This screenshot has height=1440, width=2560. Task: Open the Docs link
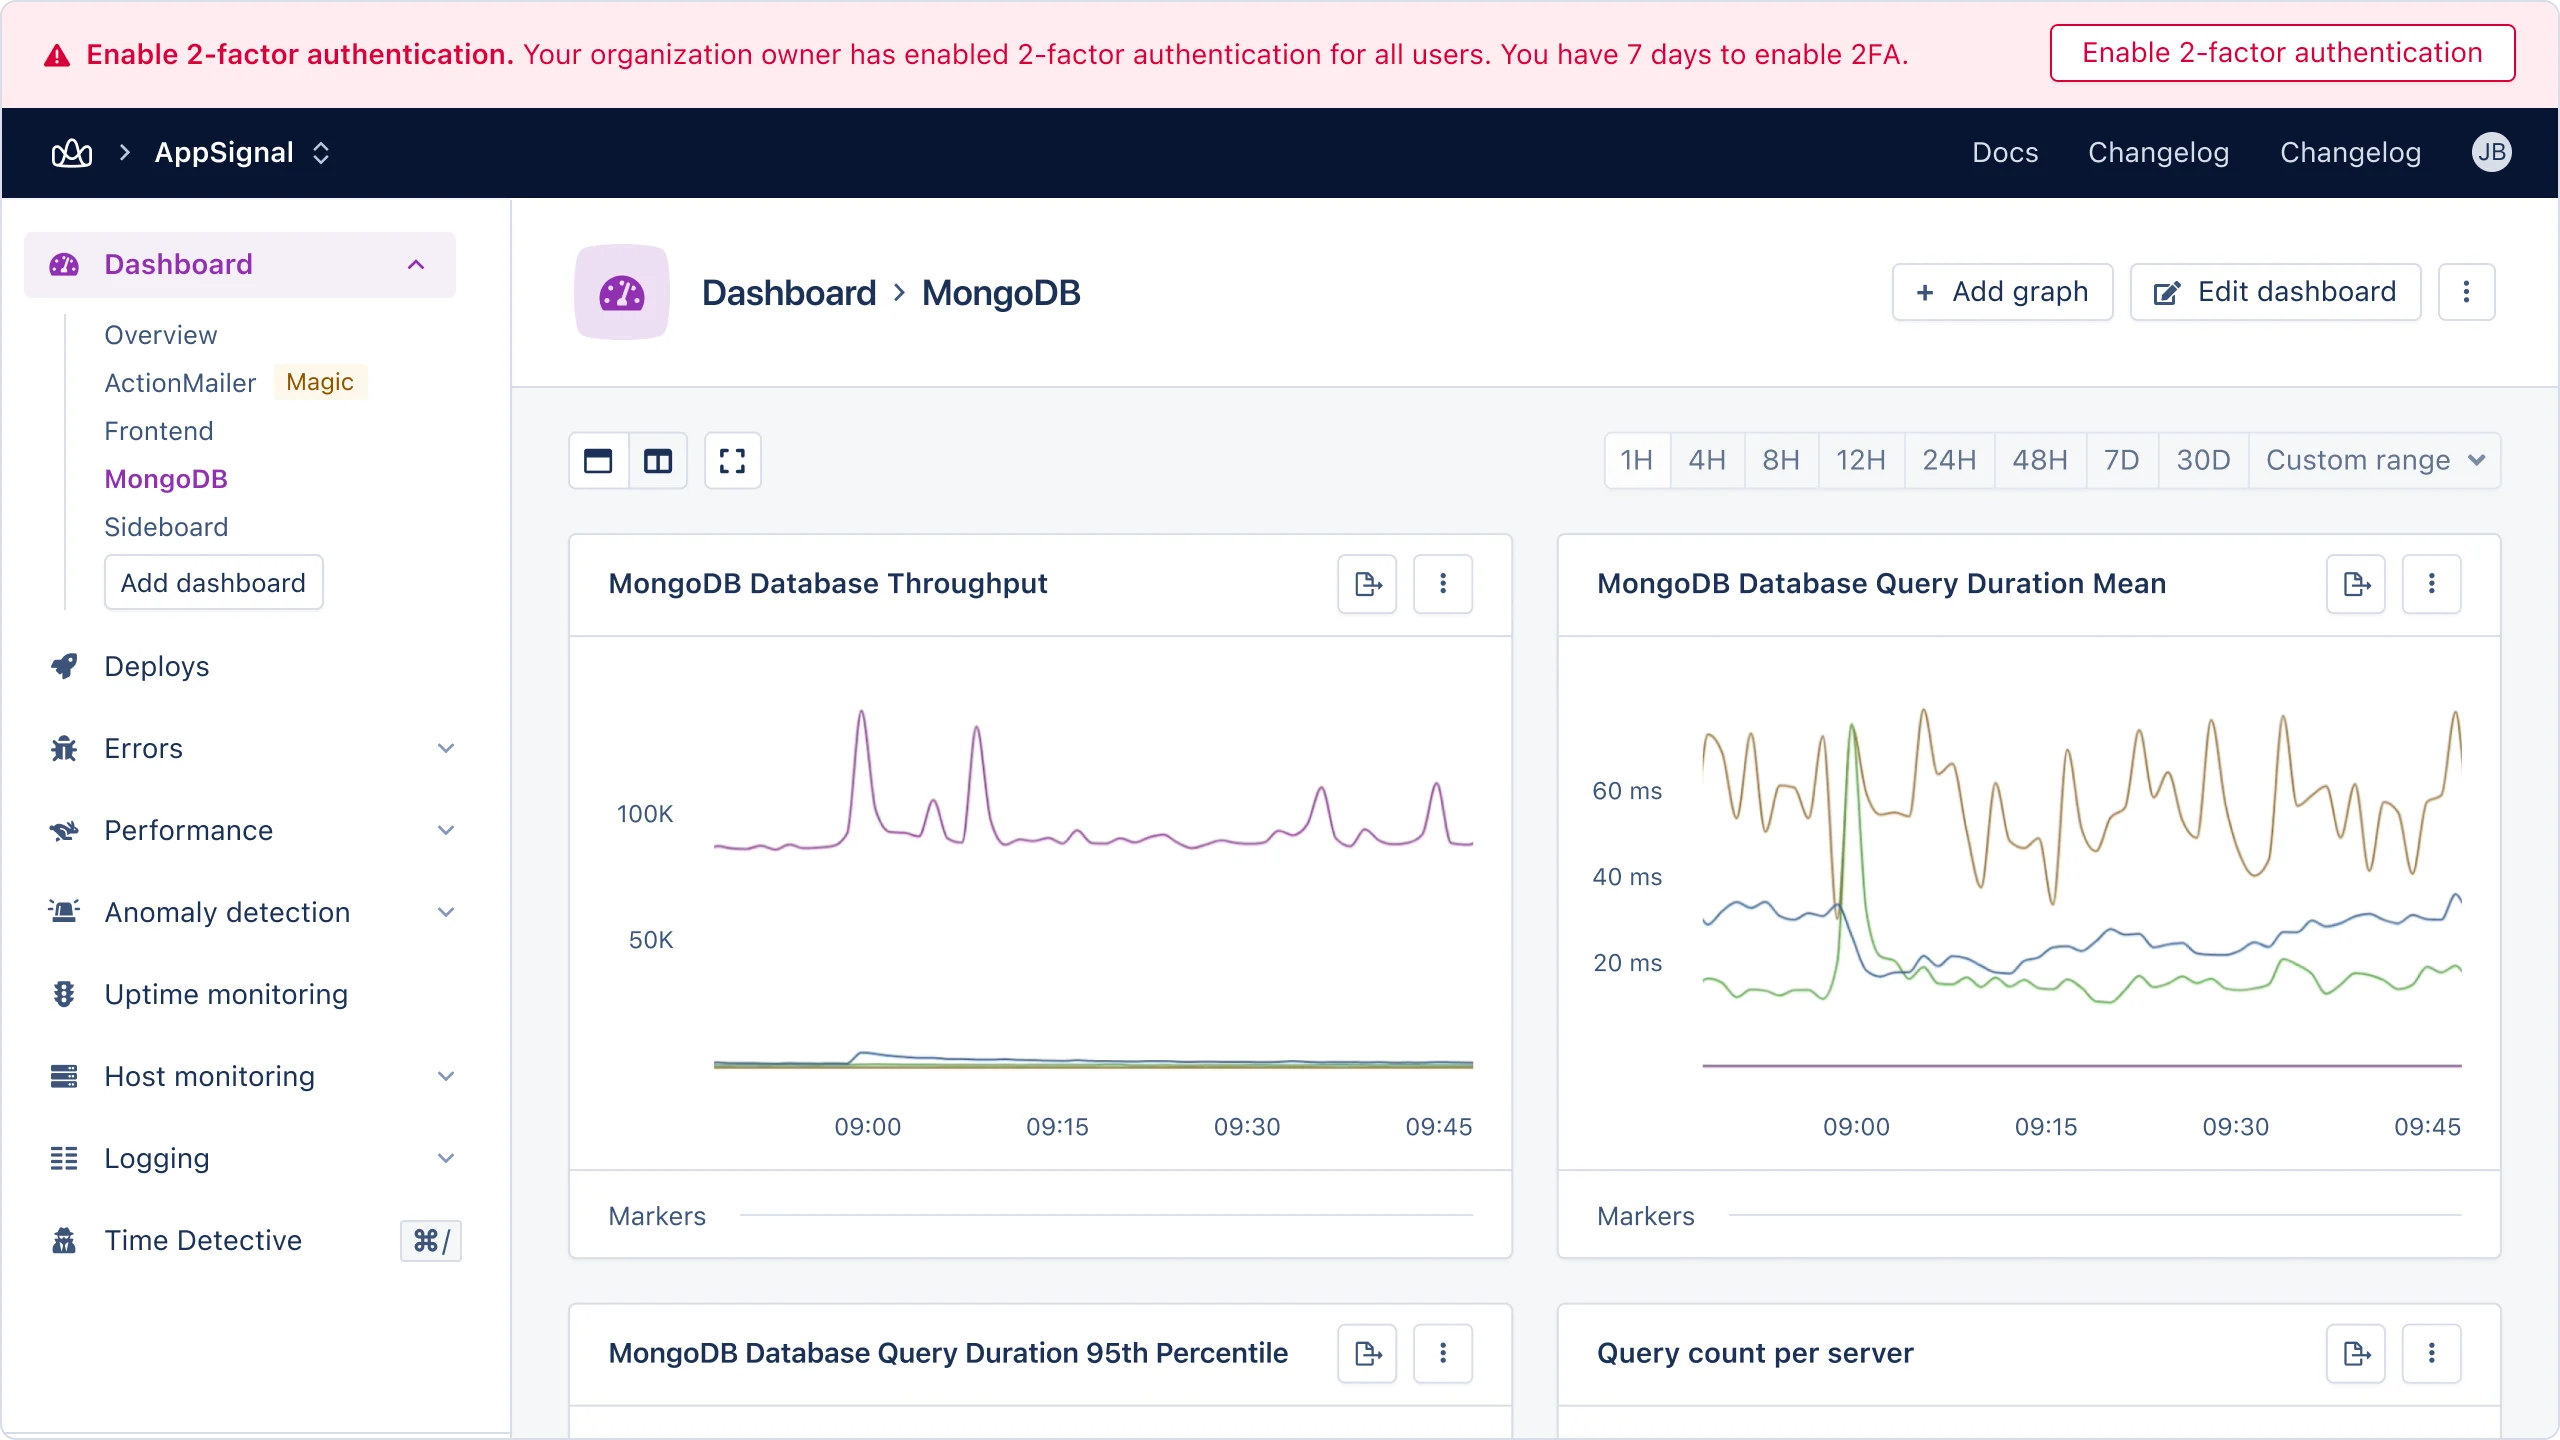(2005, 152)
